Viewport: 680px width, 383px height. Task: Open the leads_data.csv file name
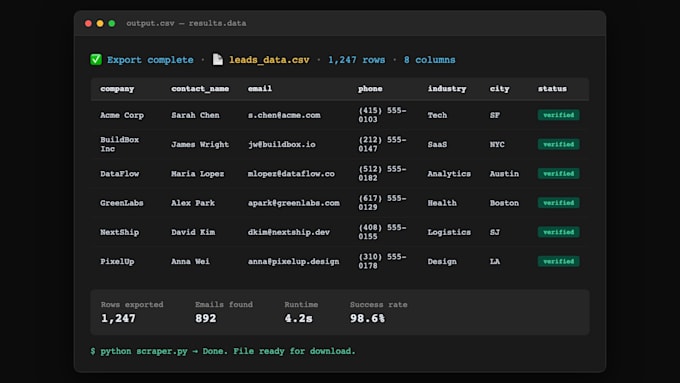pos(269,60)
